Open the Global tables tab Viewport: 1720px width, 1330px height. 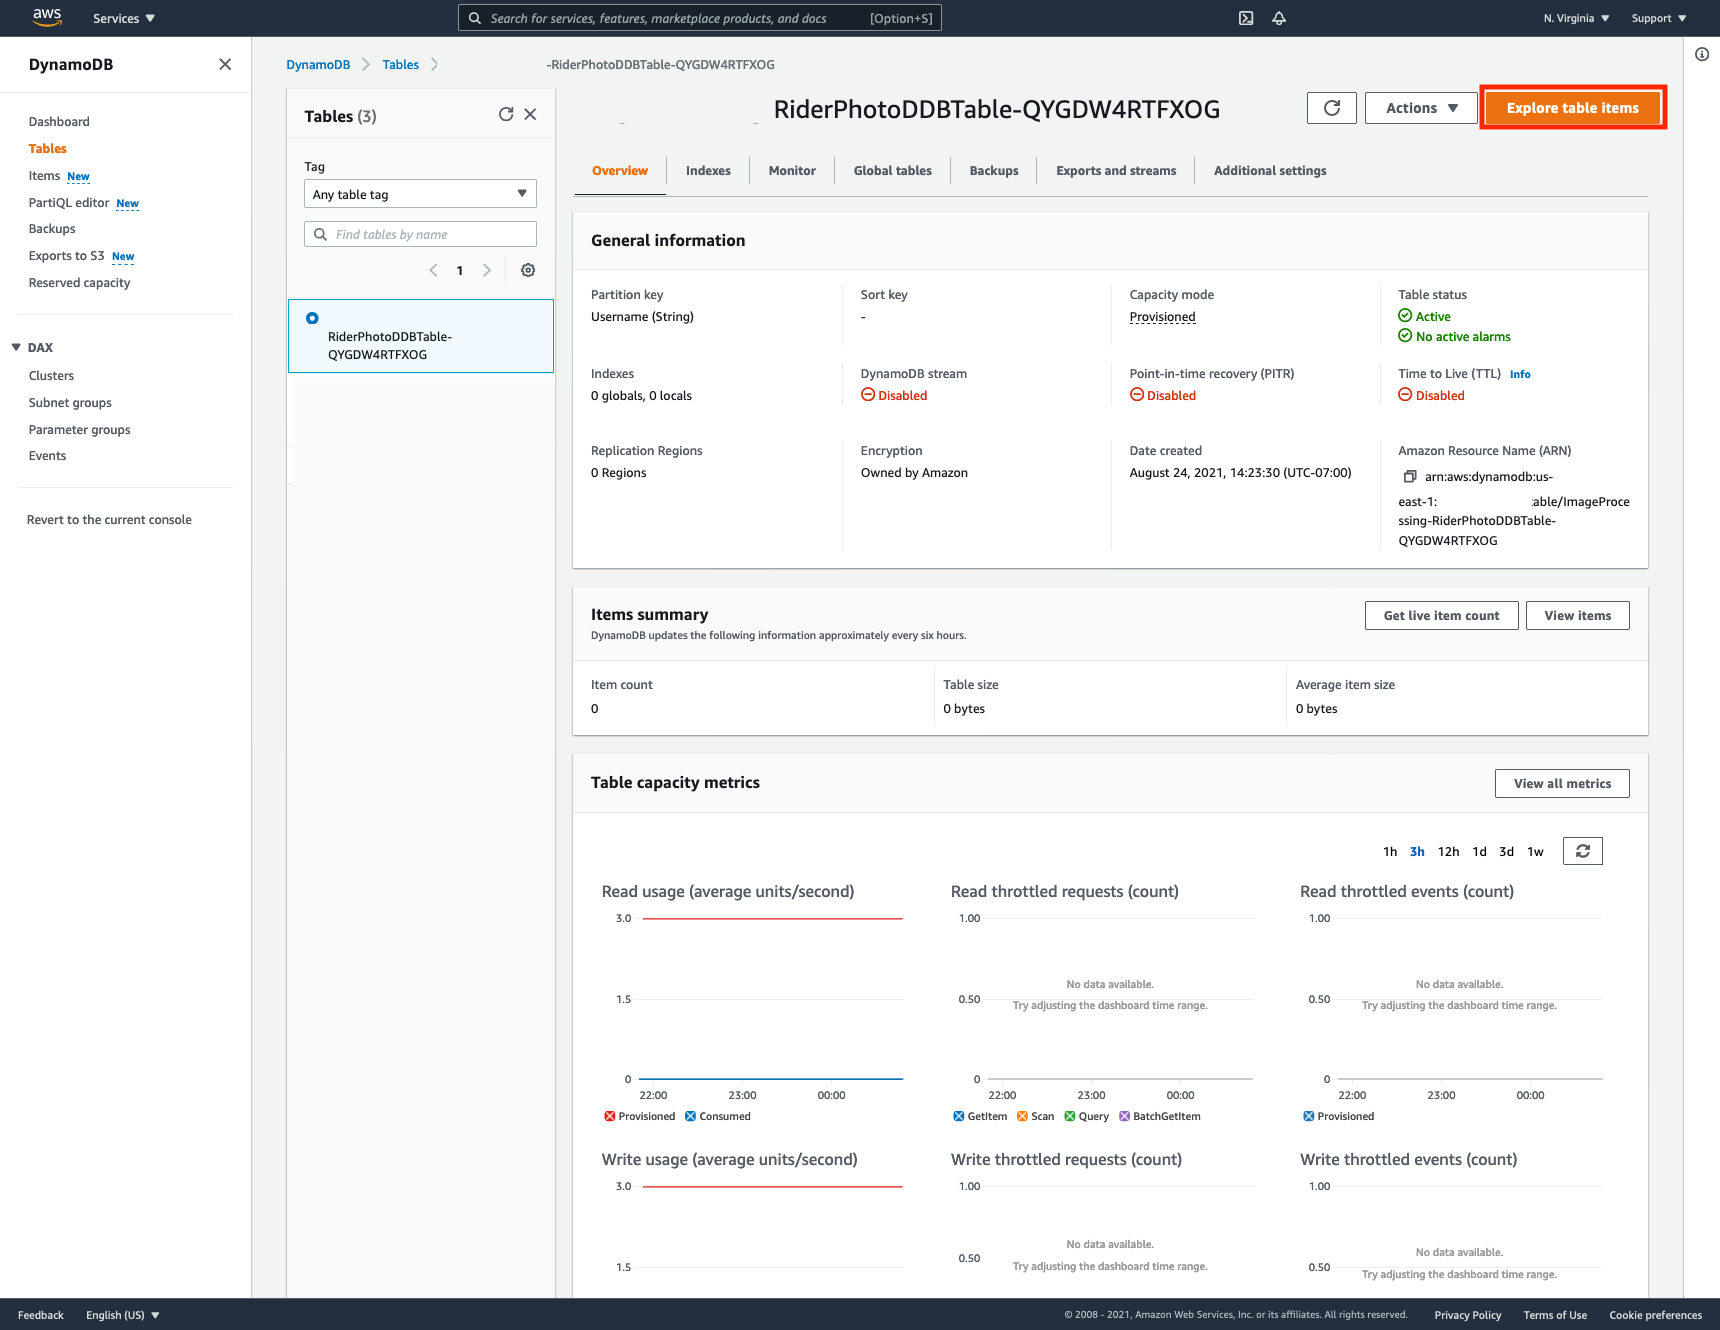[x=892, y=171]
